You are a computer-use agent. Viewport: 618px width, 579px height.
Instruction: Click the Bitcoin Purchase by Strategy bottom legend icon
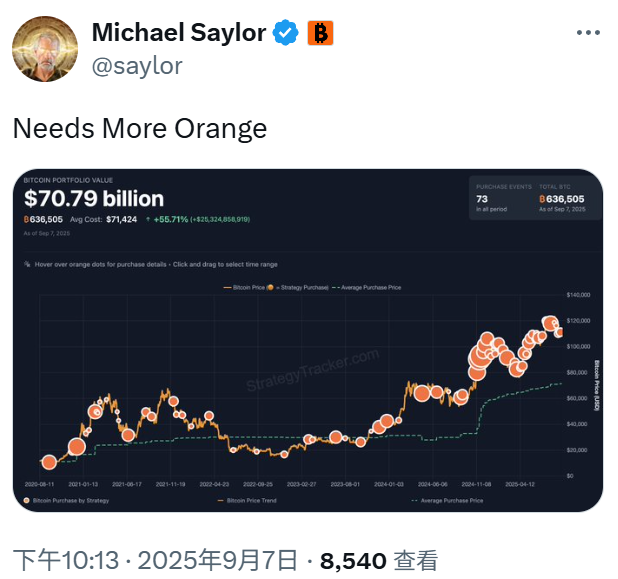26,501
